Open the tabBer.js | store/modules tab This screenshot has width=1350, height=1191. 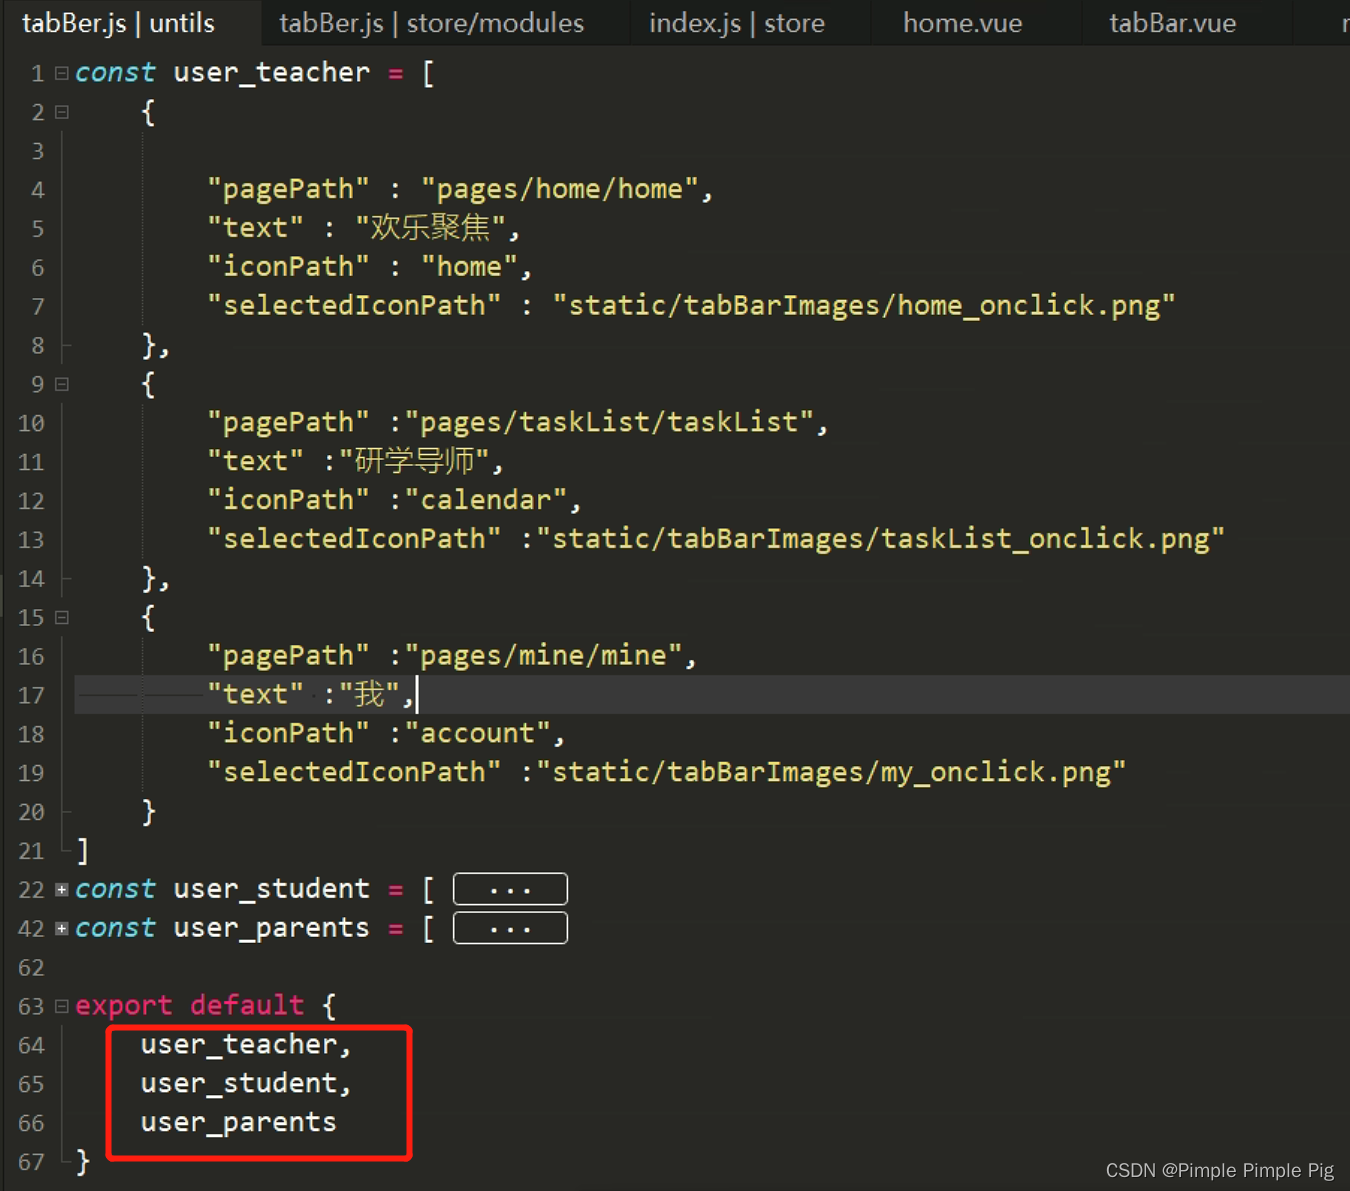[431, 23]
